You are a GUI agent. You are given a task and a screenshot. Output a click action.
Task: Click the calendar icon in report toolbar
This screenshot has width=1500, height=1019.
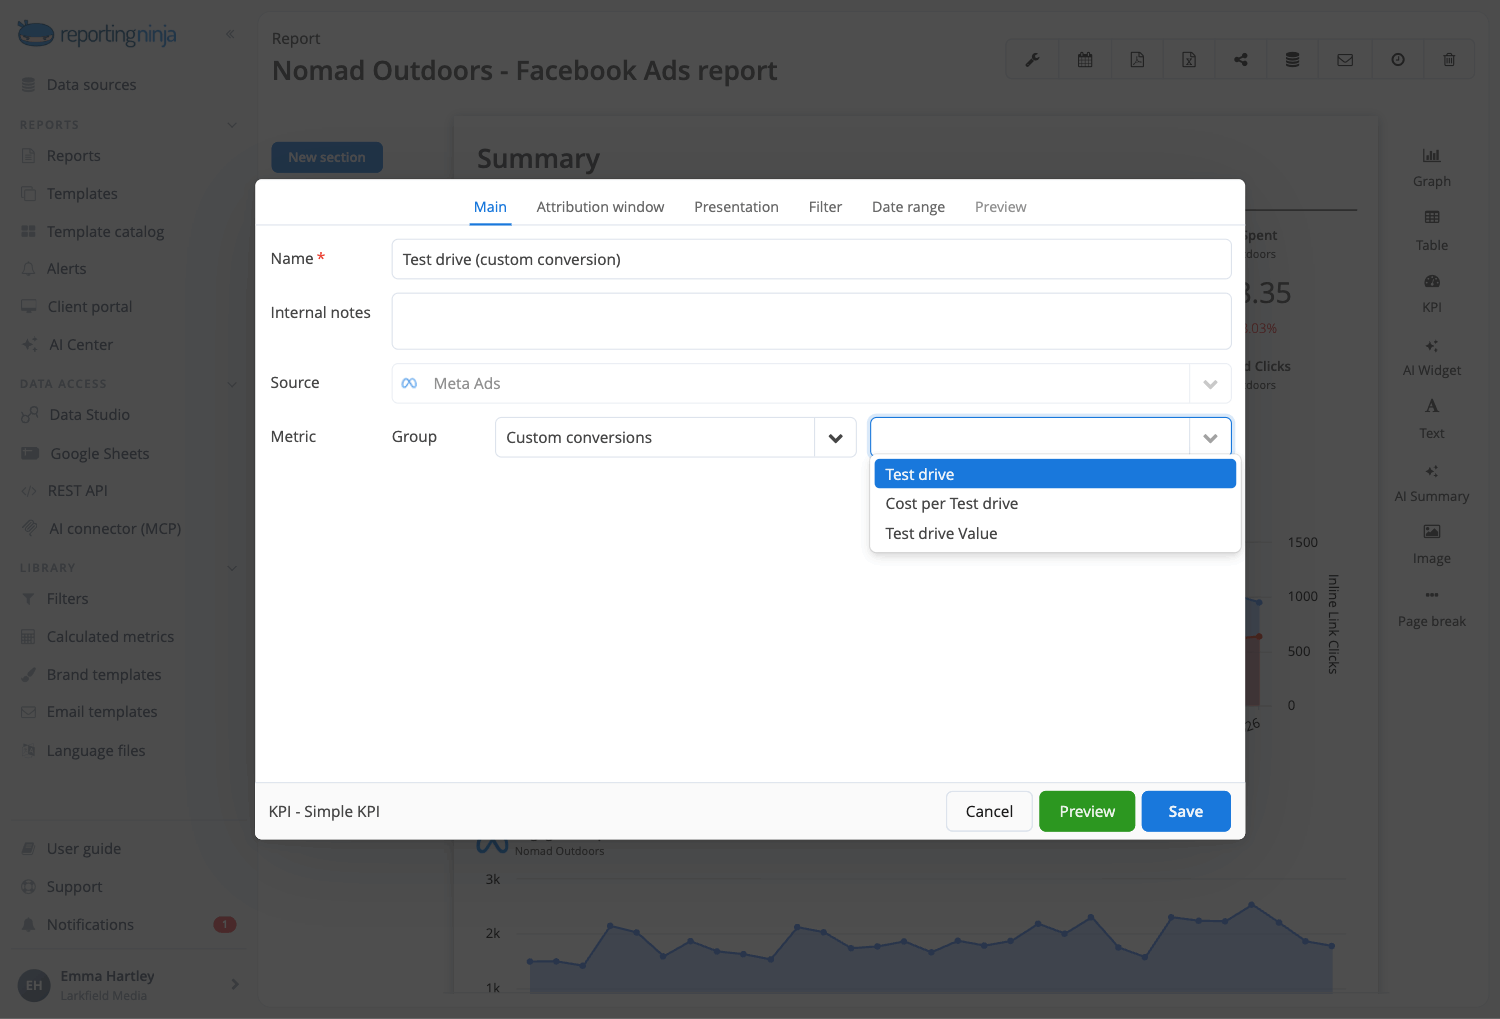point(1085,60)
